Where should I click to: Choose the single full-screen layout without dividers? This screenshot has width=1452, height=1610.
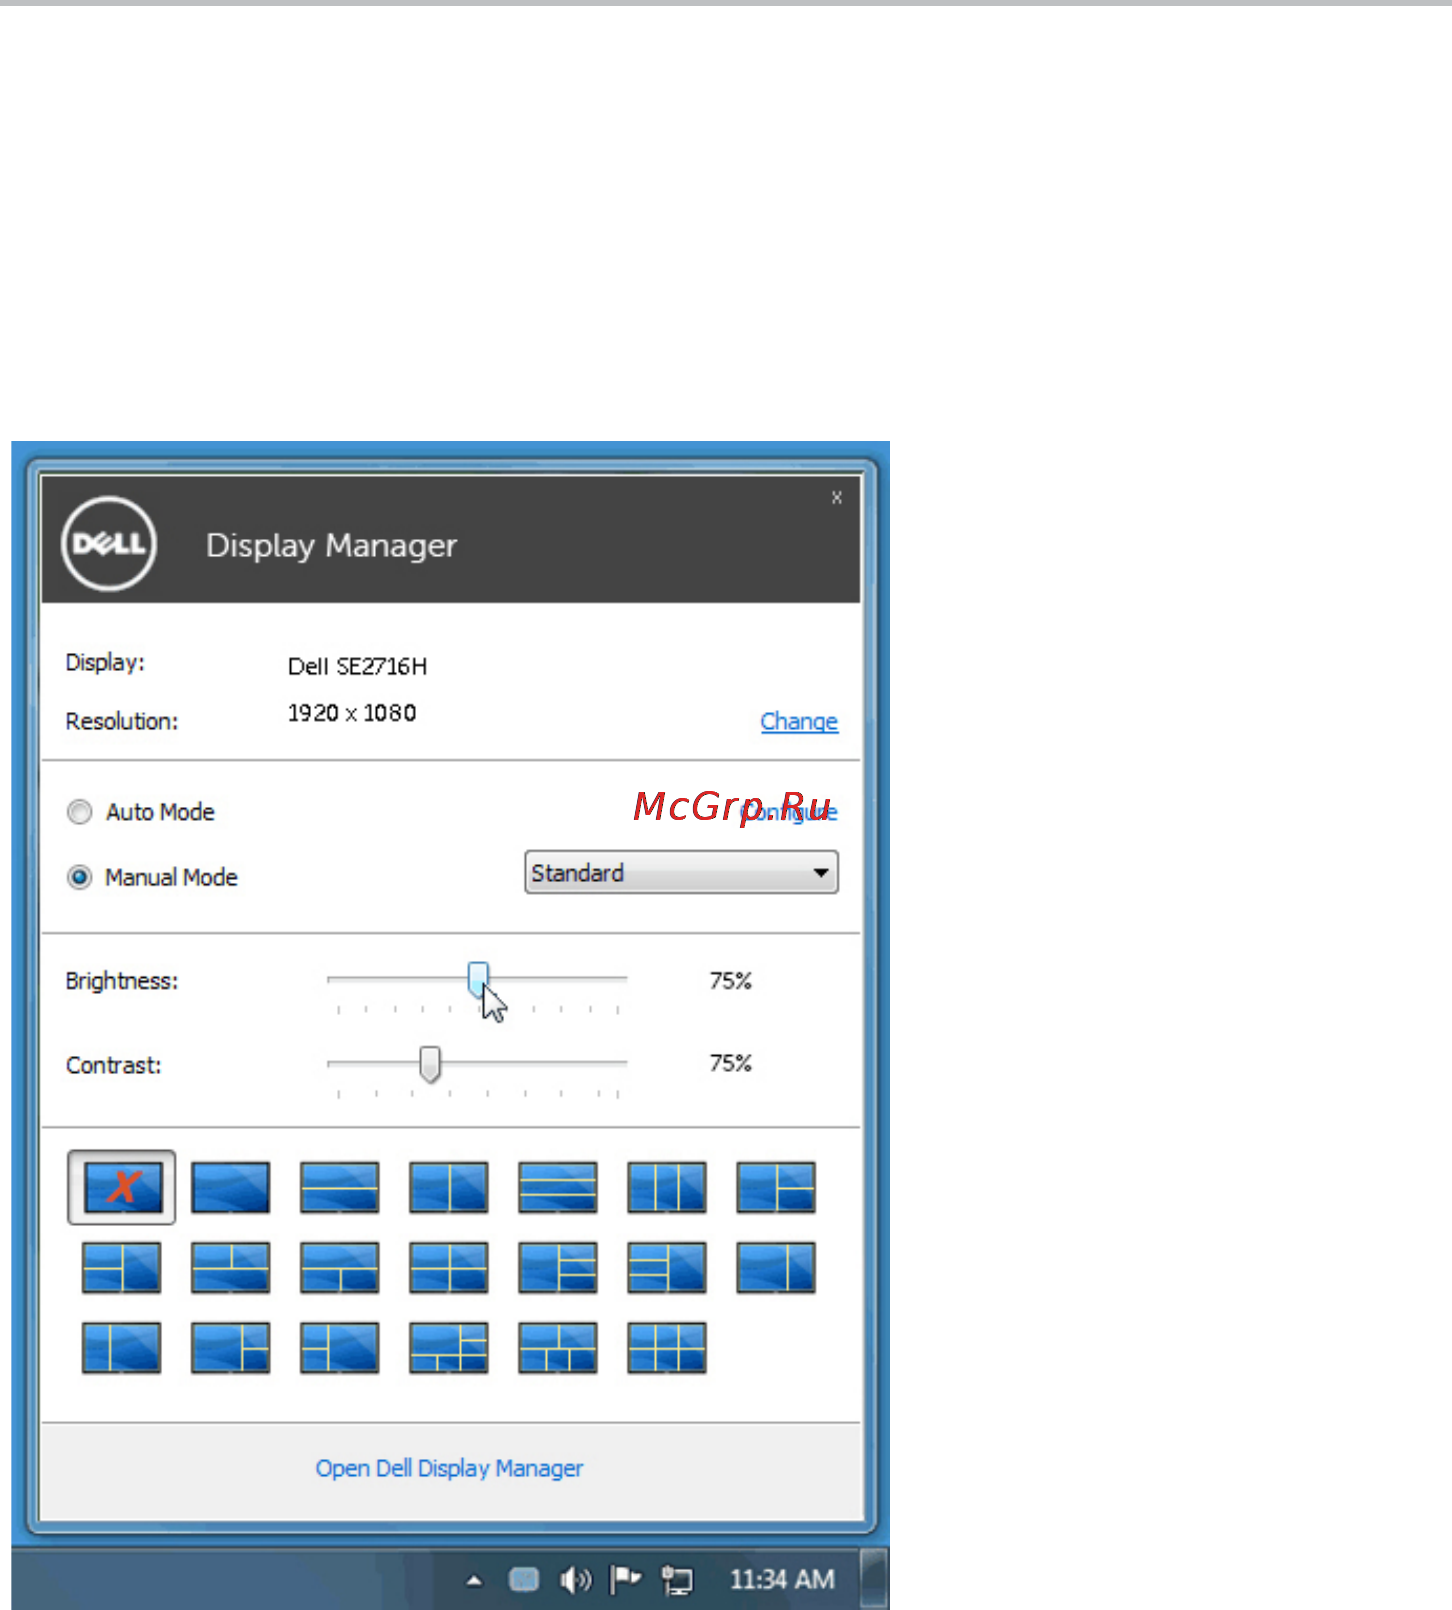click(231, 1187)
